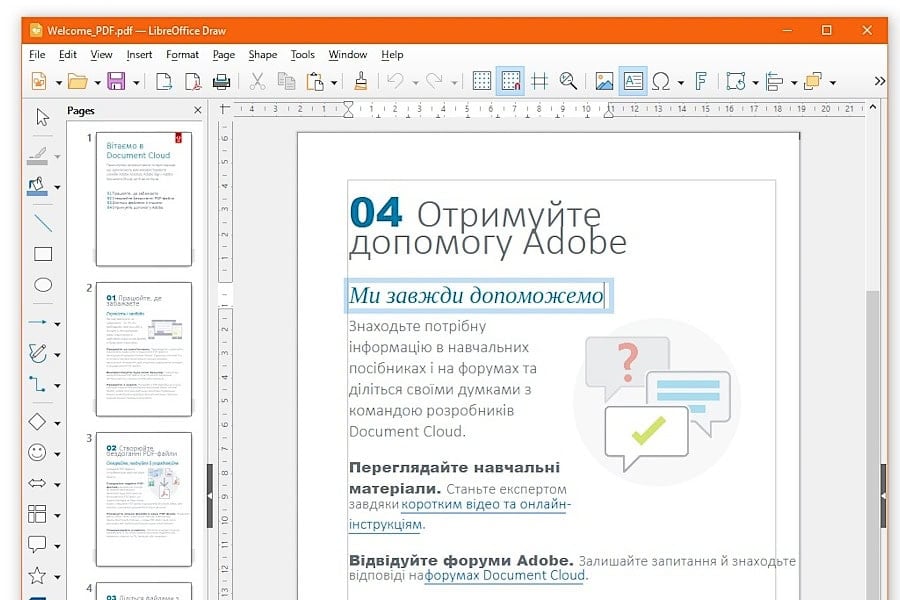Open the New document dropdown arrow
The height and width of the screenshot is (600, 900).
(59, 83)
